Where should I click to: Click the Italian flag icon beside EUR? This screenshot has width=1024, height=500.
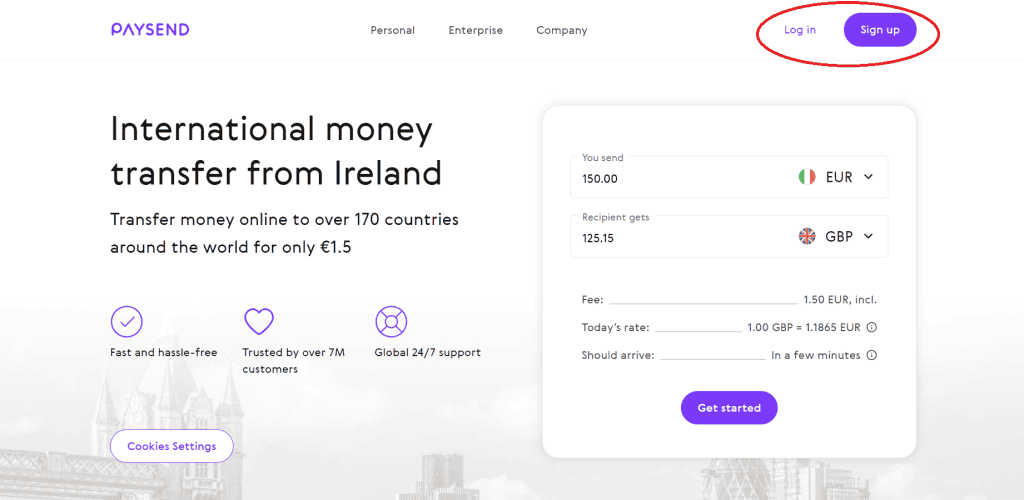[x=807, y=177]
